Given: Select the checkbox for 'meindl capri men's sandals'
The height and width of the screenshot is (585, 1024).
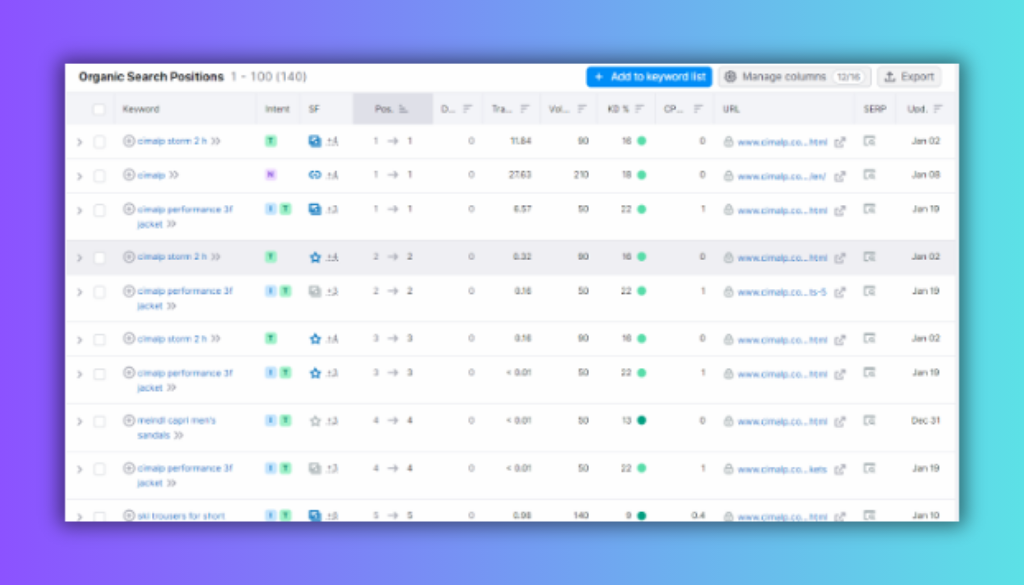Looking at the screenshot, I should 99,421.
